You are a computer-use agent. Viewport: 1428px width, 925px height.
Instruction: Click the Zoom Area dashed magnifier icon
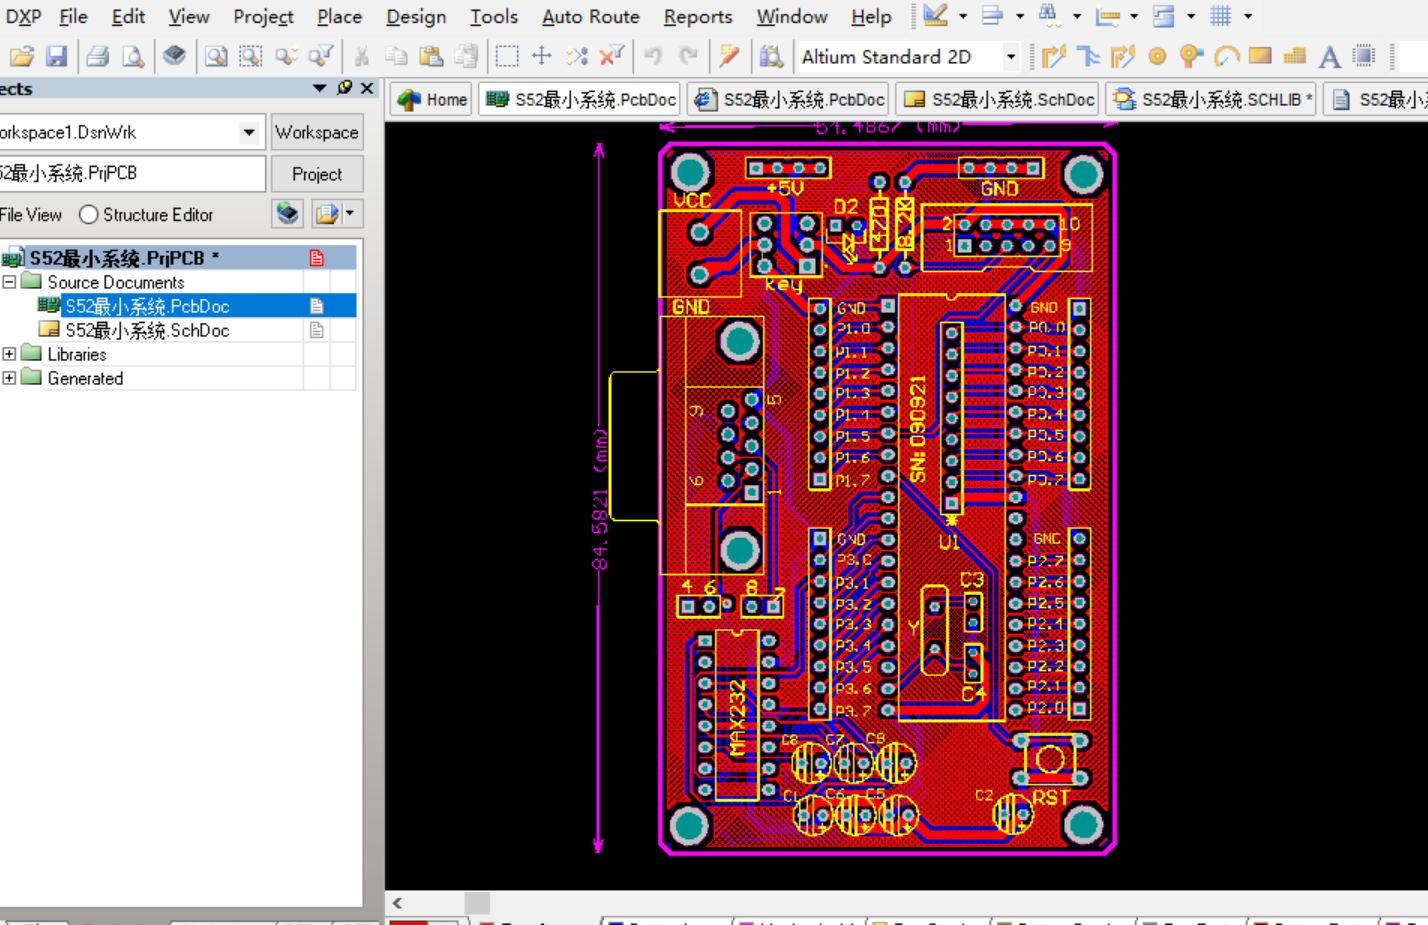pyautogui.click(x=250, y=56)
